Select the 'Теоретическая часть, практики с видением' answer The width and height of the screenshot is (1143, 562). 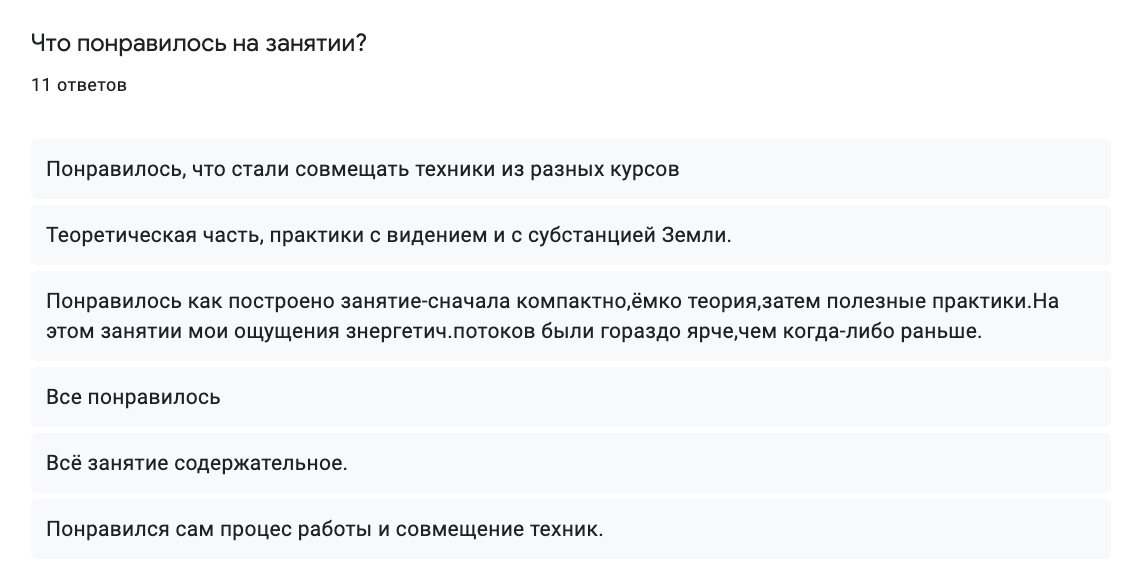click(x=570, y=235)
